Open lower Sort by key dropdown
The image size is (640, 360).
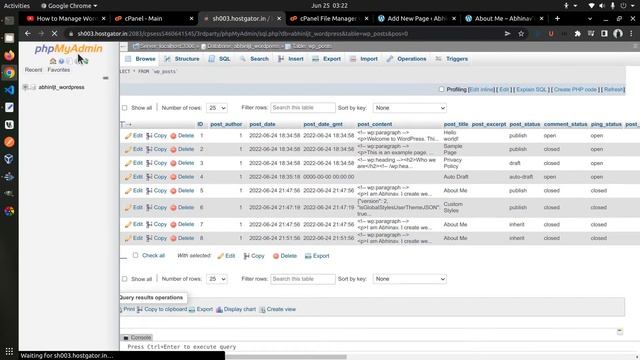(409, 279)
